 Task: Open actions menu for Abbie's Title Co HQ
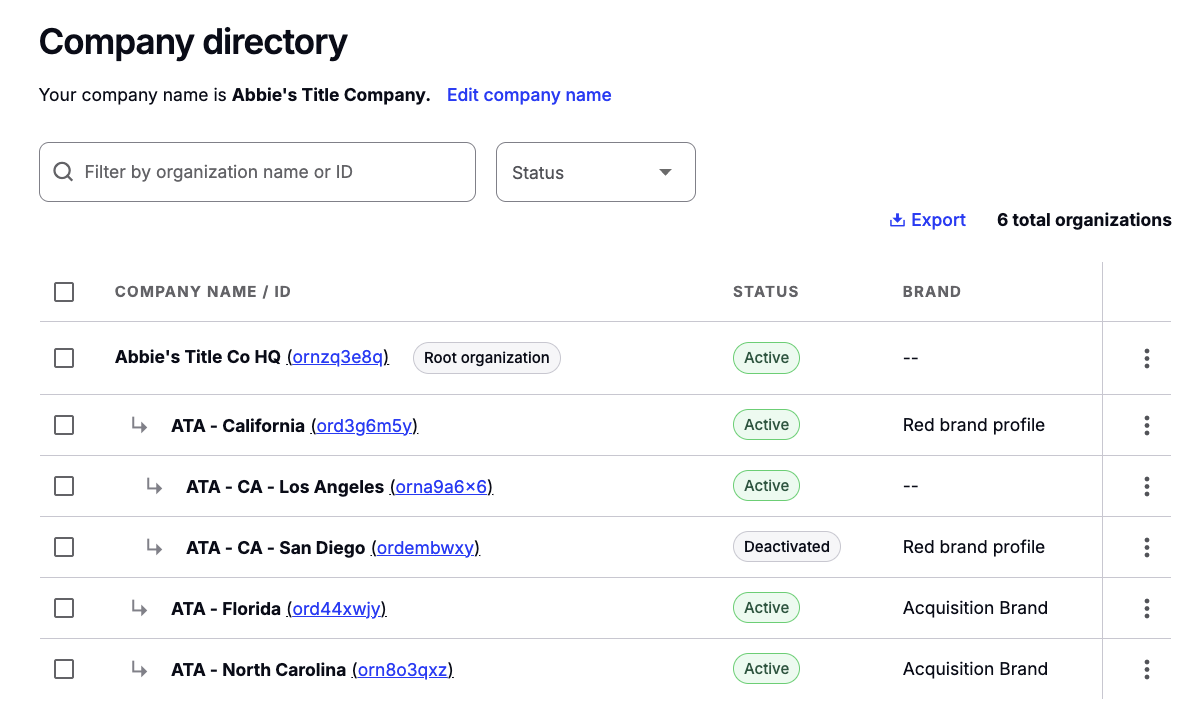point(1146,358)
